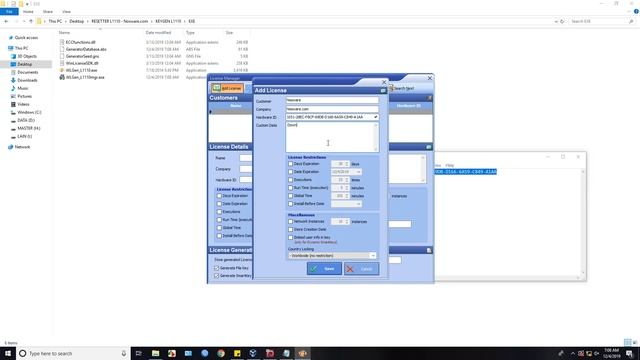The width and height of the screenshot is (640, 360).
Task: Sort files by Name column header
Action: click(64, 33)
